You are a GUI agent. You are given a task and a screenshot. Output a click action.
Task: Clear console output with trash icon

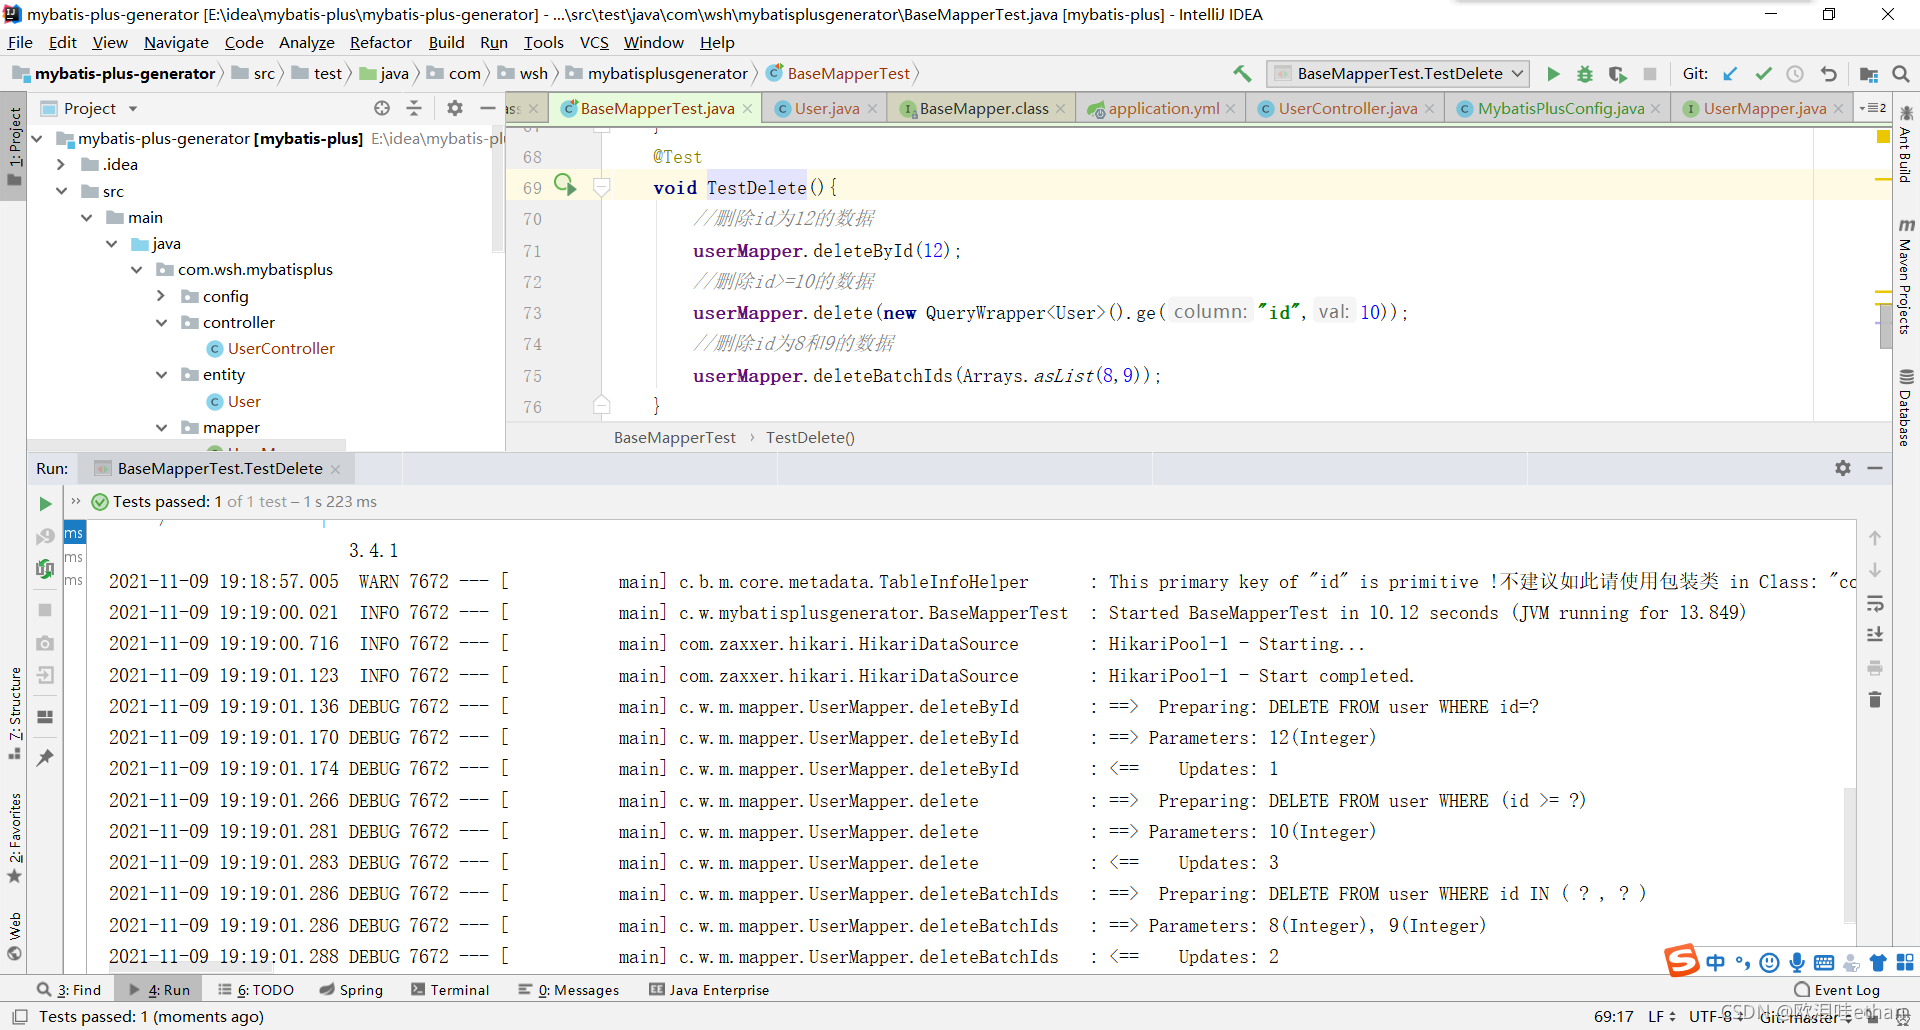point(1875,699)
